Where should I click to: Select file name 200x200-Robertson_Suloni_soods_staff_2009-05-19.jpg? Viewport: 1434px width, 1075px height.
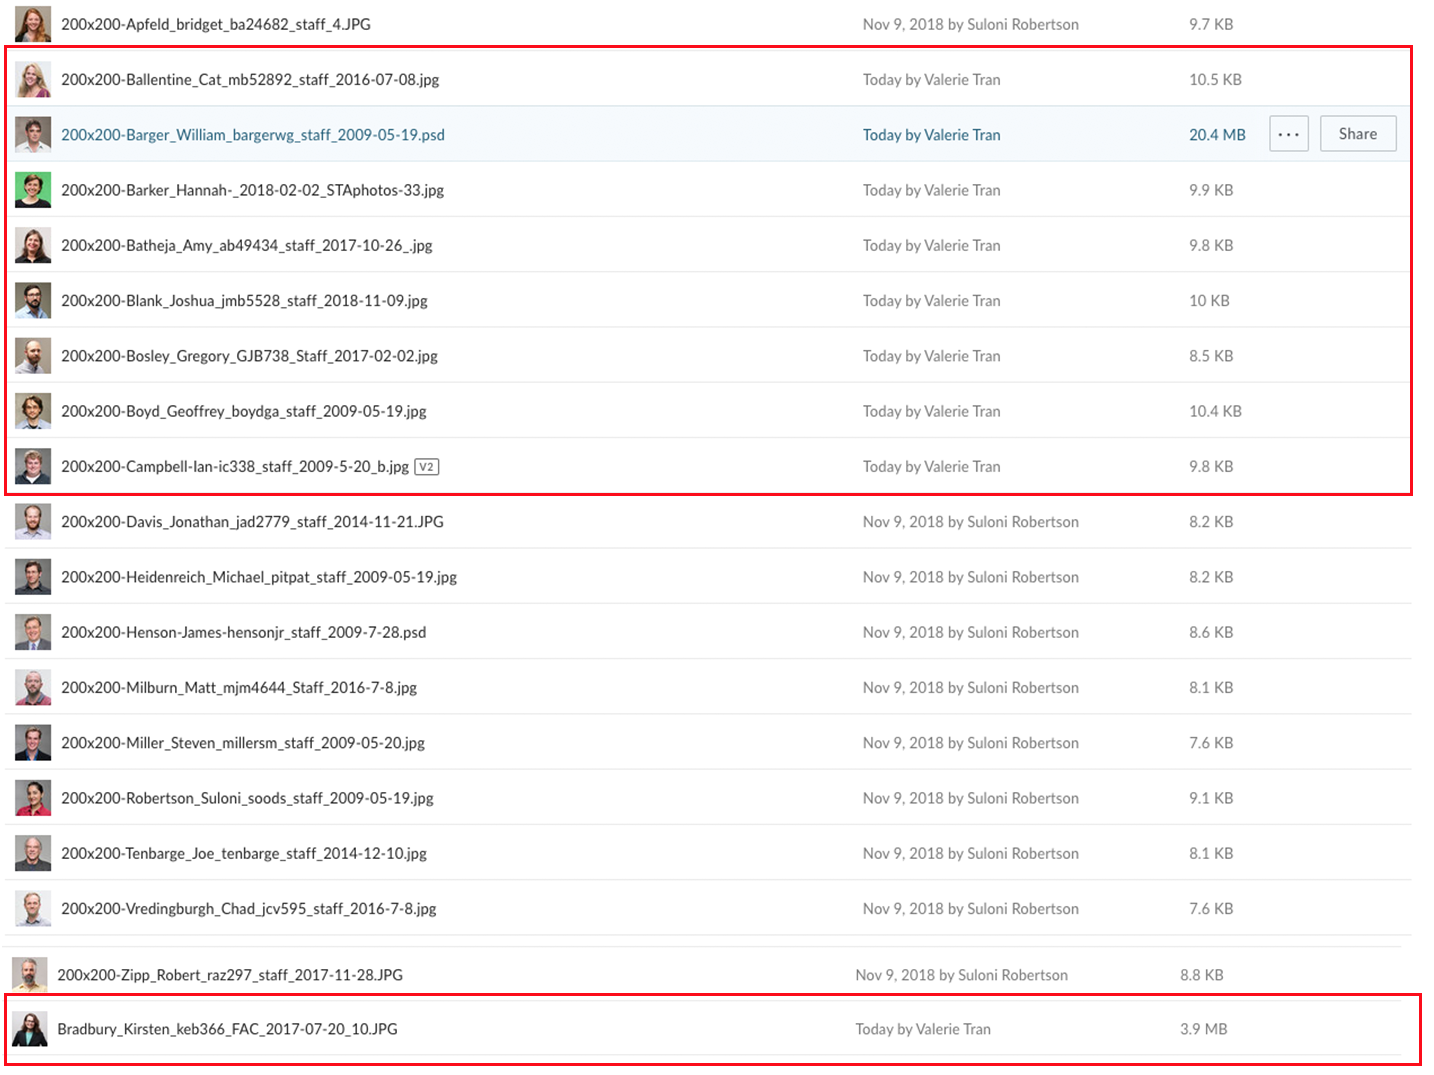pos(247,798)
